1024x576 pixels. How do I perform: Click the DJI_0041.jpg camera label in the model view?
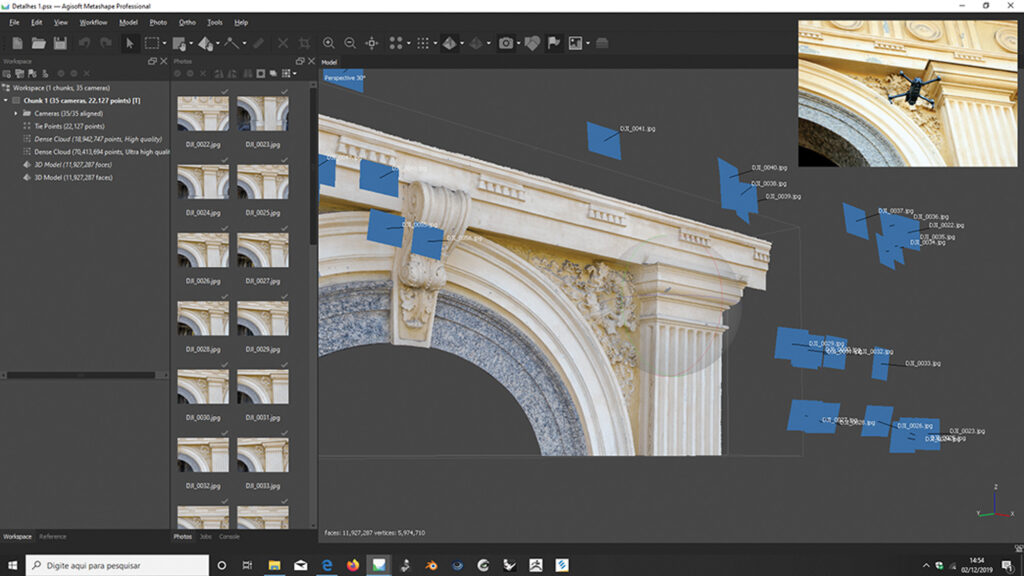click(637, 129)
